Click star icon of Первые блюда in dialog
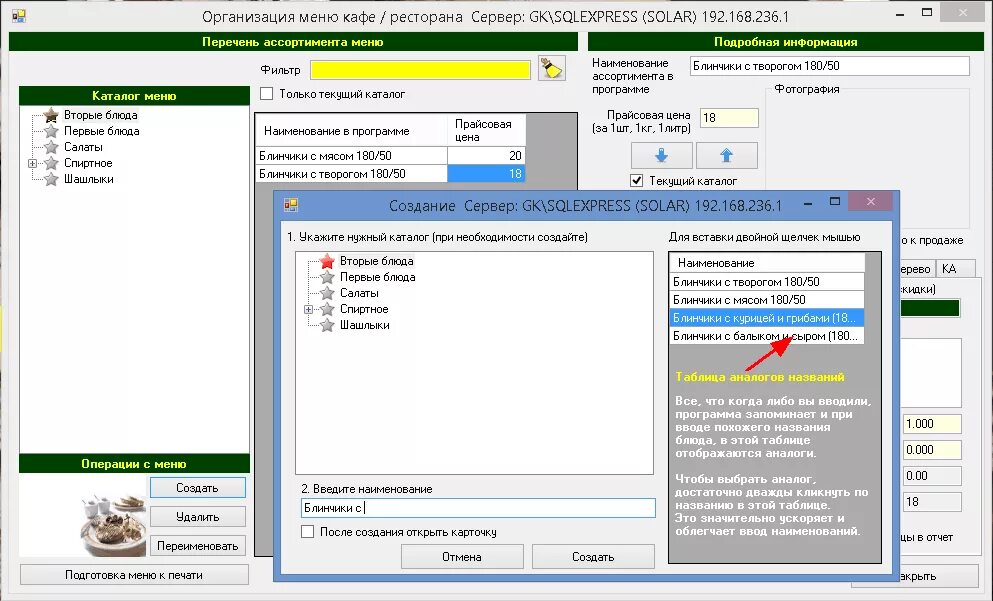 327,277
